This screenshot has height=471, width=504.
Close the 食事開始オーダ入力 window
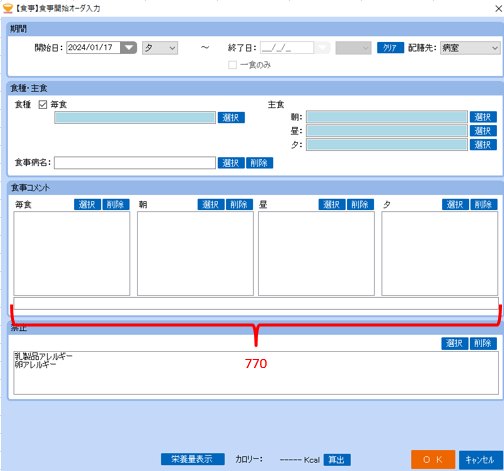click(x=498, y=8)
